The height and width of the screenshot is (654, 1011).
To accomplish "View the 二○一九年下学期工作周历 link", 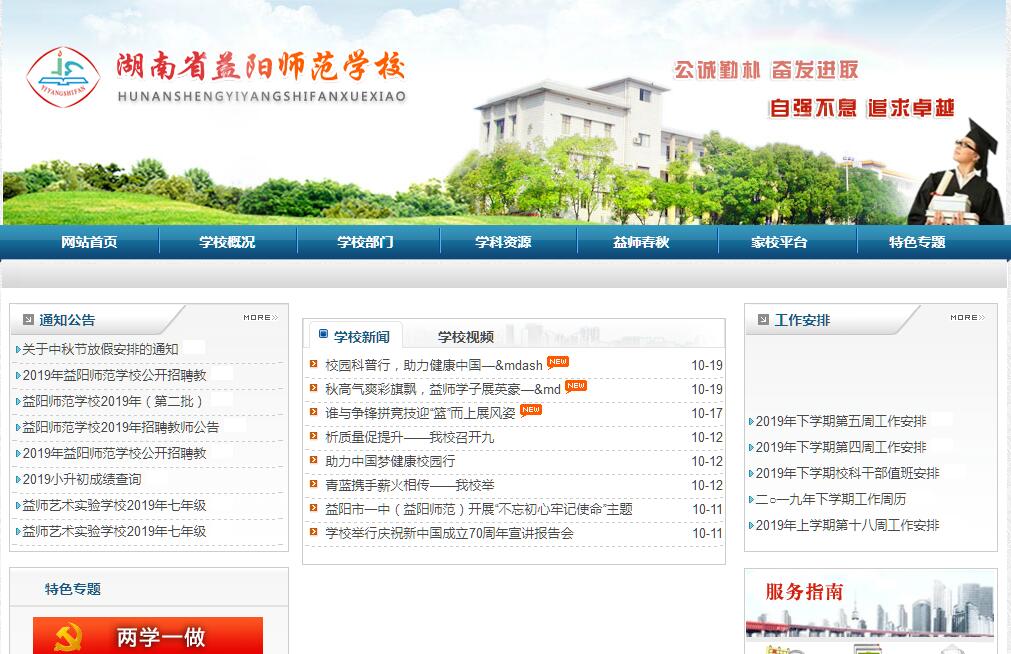I will [831, 499].
